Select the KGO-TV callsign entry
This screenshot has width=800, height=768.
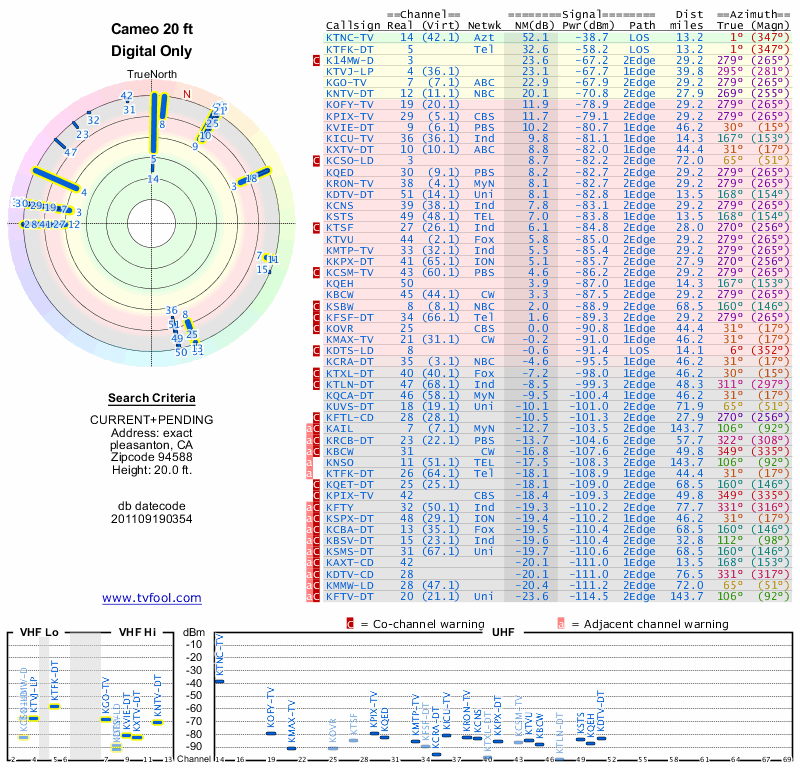(x=346, y=83)
